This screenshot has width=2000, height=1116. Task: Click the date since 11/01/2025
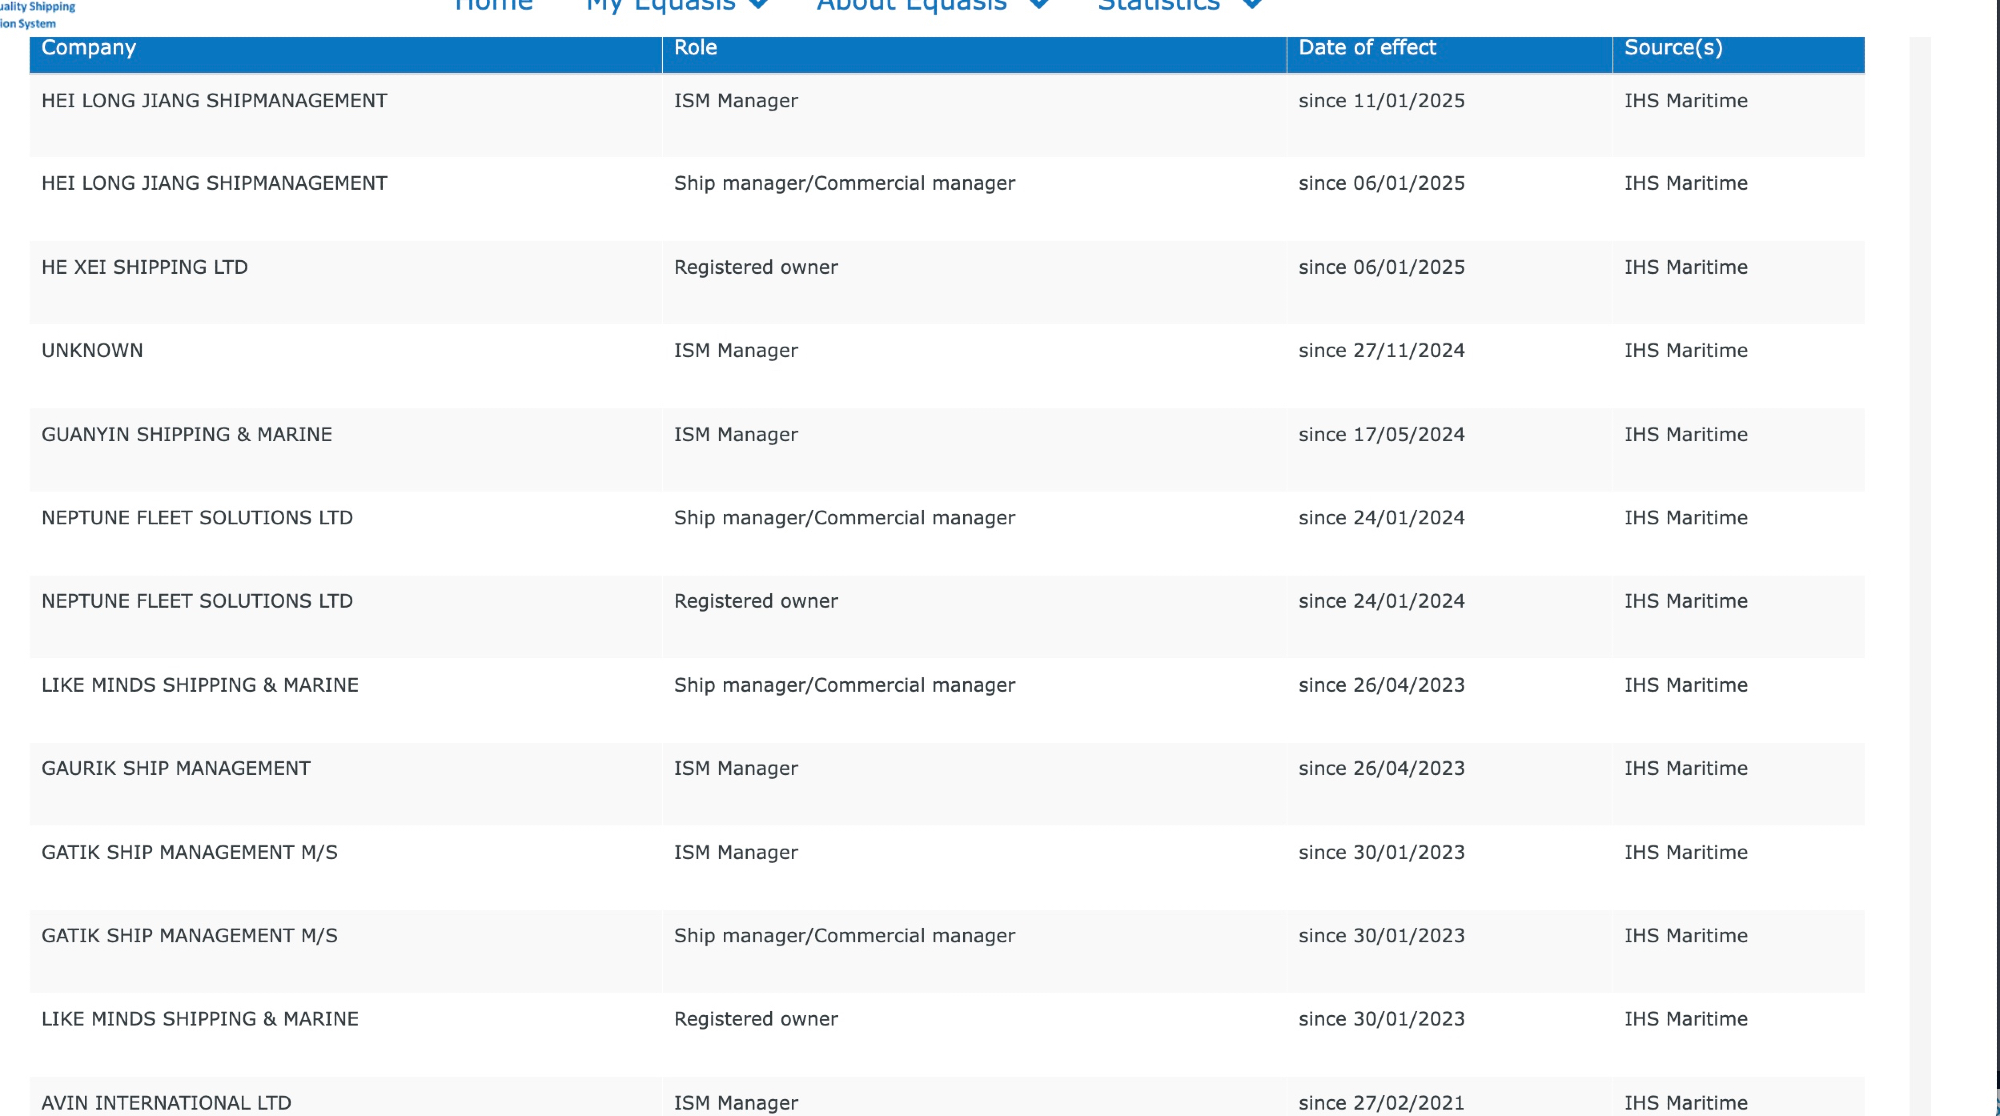point(1380,101)
